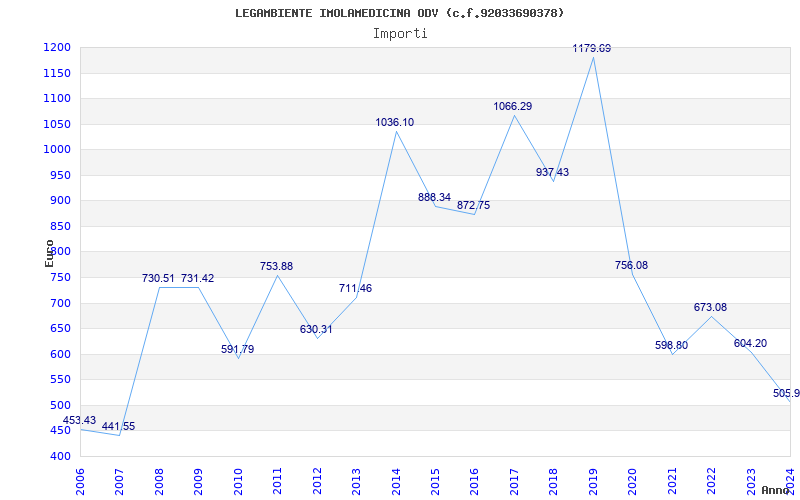Click the x-axis year 2009
This screenshot has width=800, height=500.
coord(198,481)
